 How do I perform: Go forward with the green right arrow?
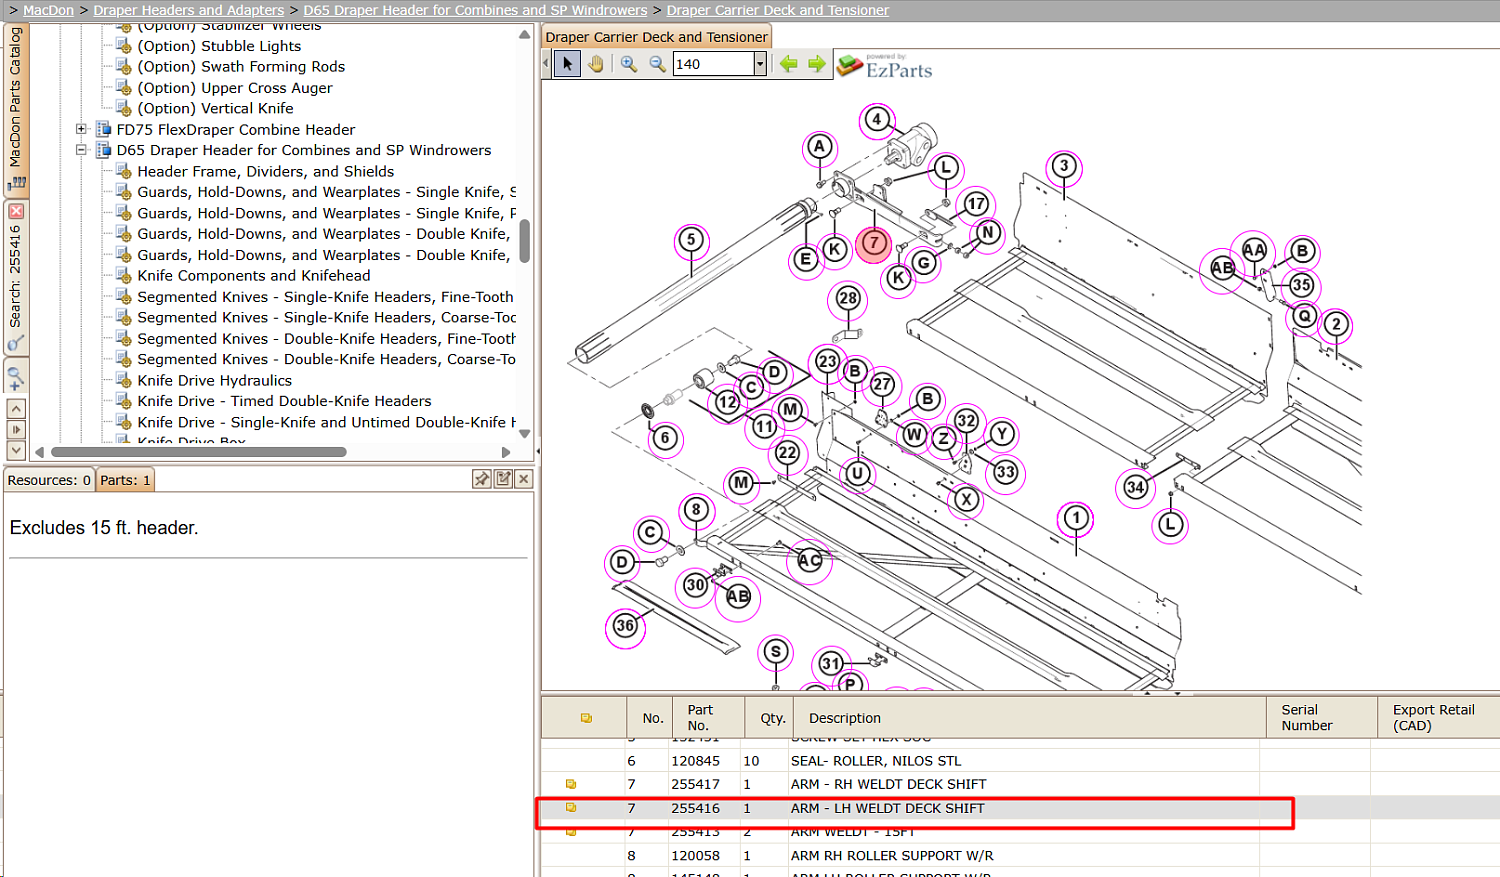pos(817,64)
